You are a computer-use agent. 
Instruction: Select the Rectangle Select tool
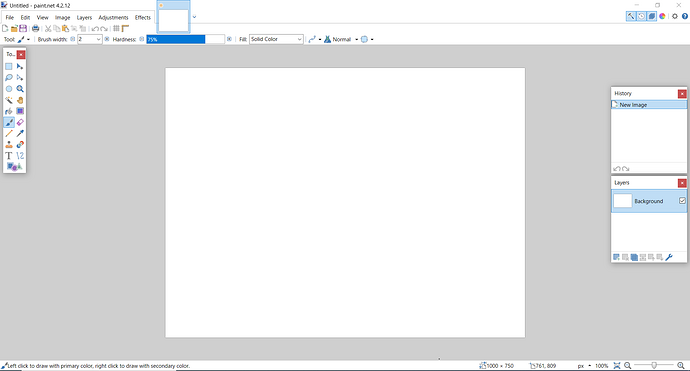(9, 66)
